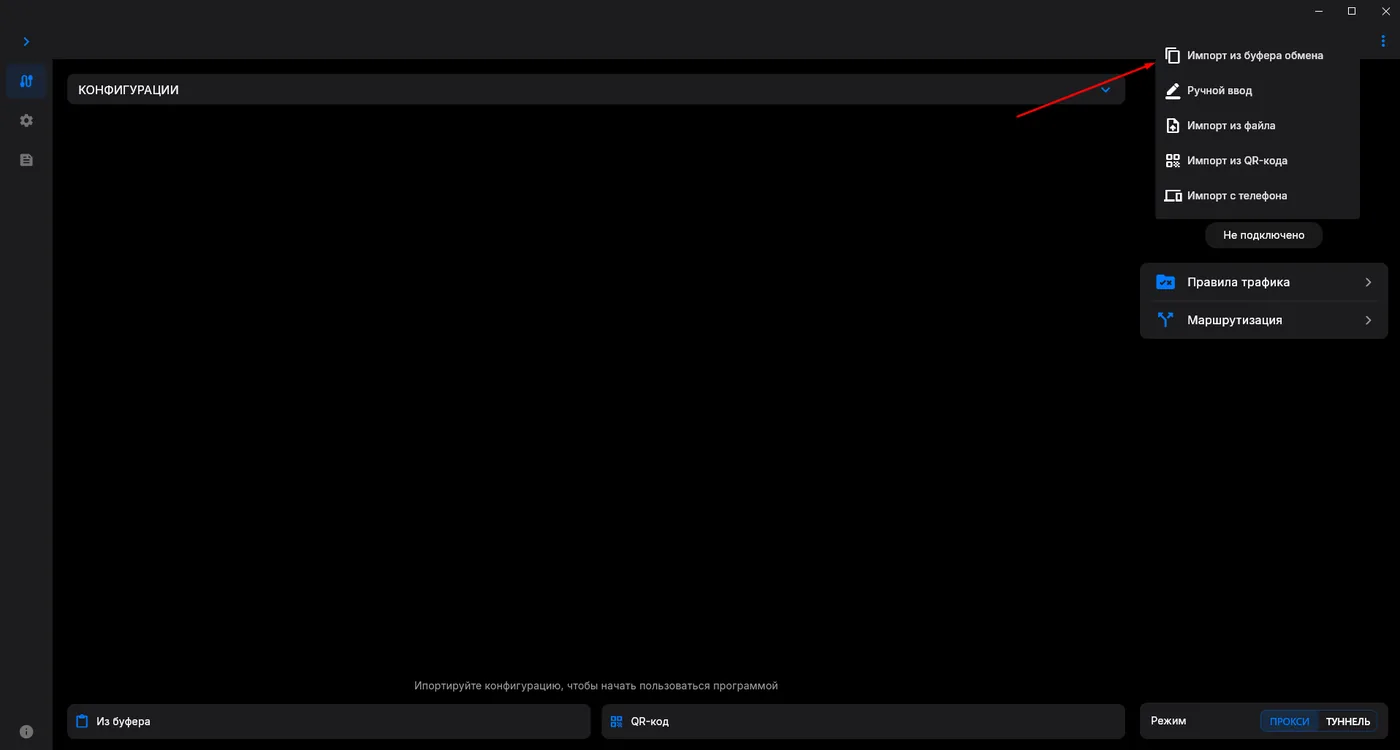Click the 'Режим' label
The width and height of the screenshot is (1400, 750).
point(1168,721)
